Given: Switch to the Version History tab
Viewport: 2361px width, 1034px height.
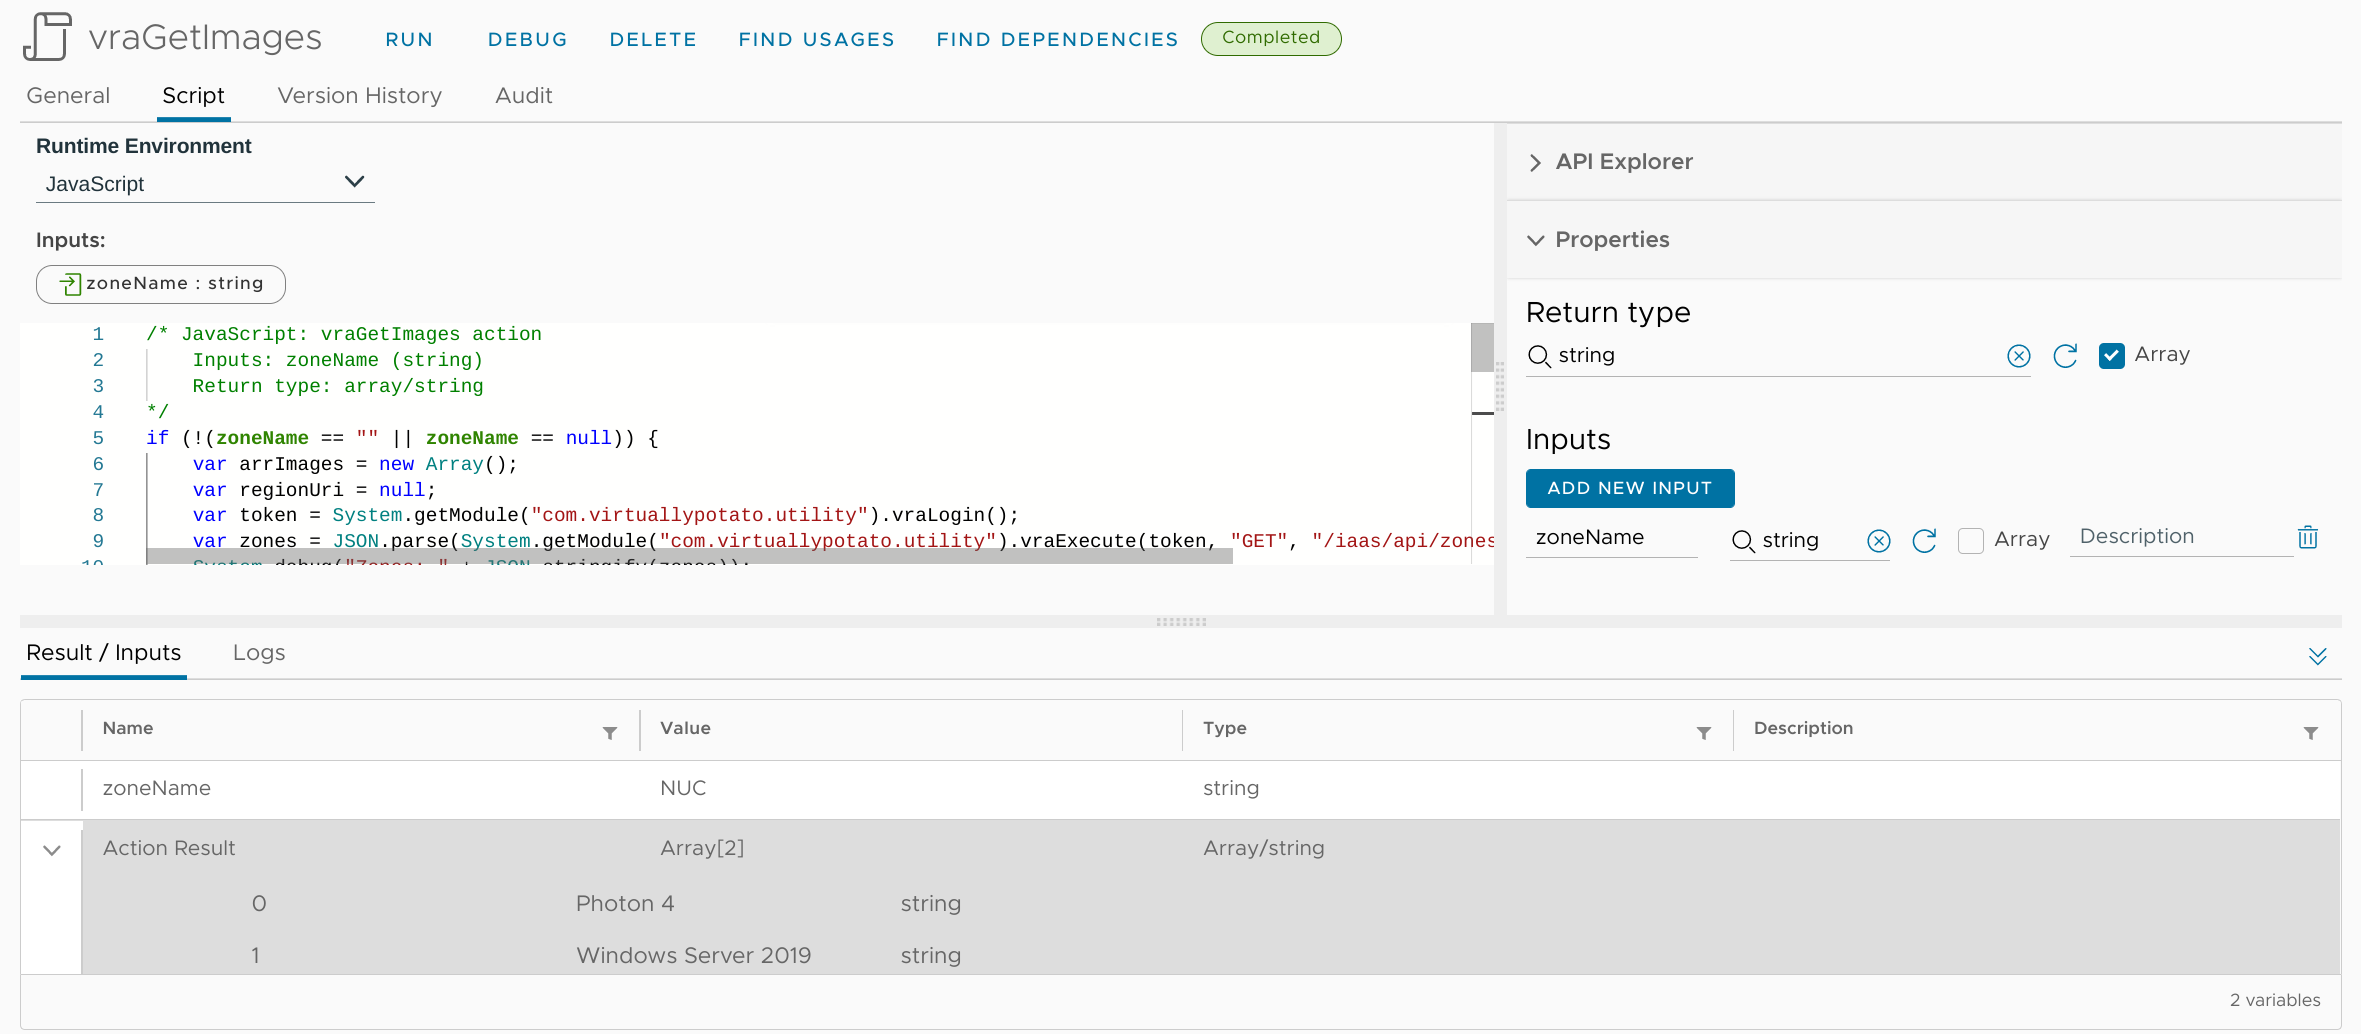Looking at the screenshot, I should click(x=359, y=96).
